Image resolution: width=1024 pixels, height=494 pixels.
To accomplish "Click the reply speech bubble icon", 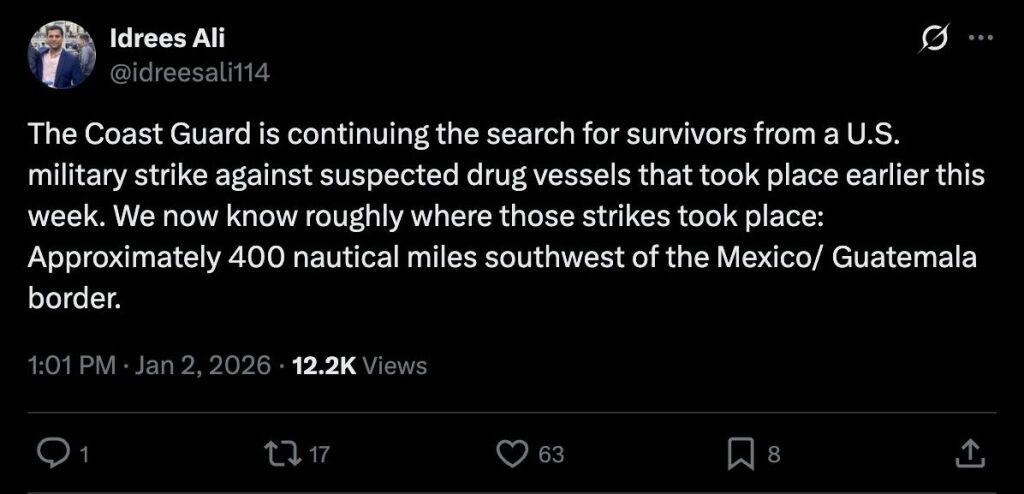I will tap(50, 454).
